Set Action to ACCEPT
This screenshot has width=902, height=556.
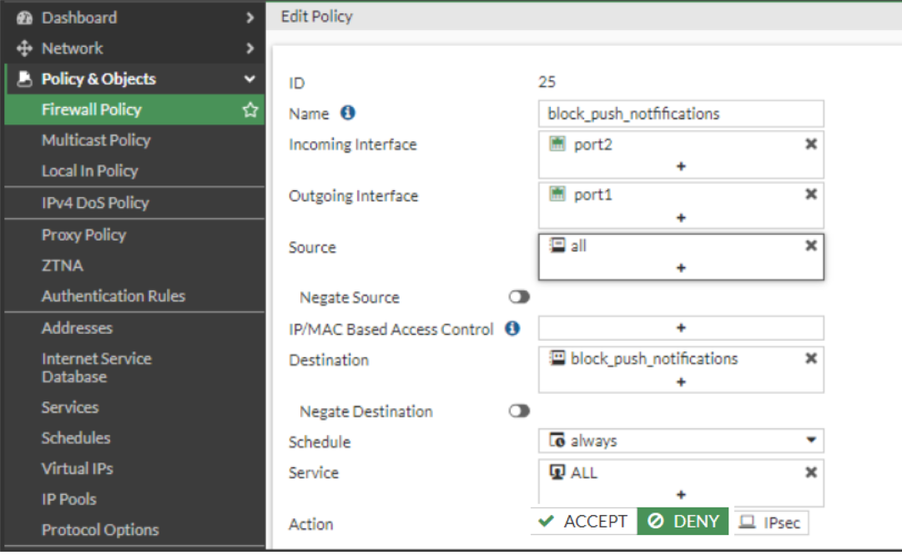583,522
